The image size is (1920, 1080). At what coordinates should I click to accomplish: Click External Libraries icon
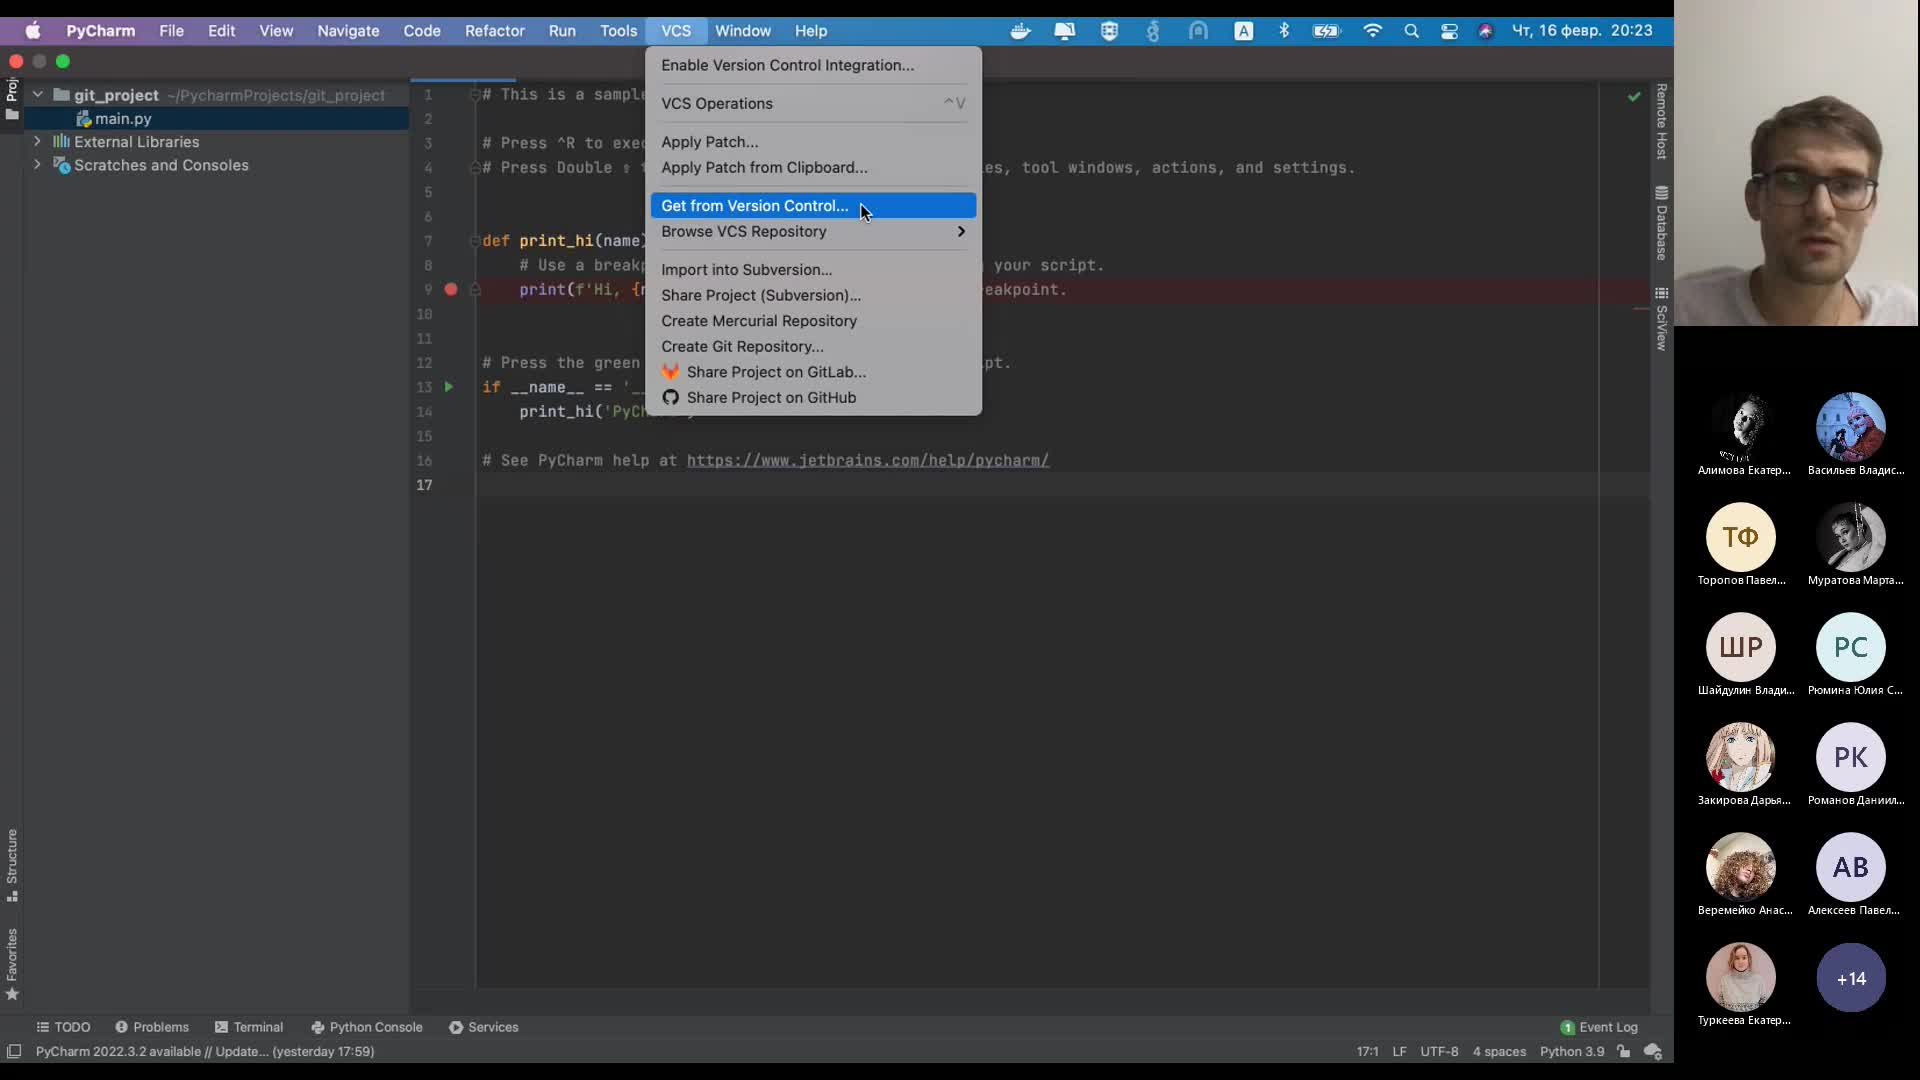pos(61,142)
